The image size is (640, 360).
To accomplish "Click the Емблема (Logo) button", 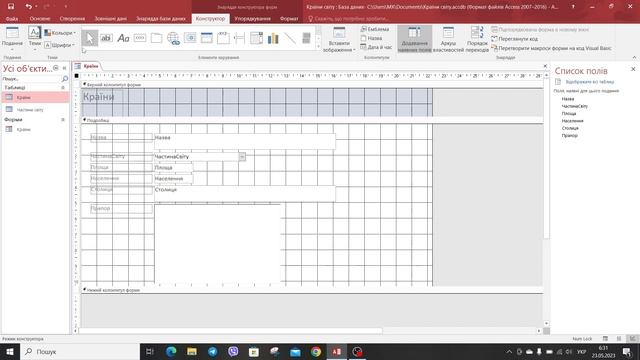I will tap(375, 29).
